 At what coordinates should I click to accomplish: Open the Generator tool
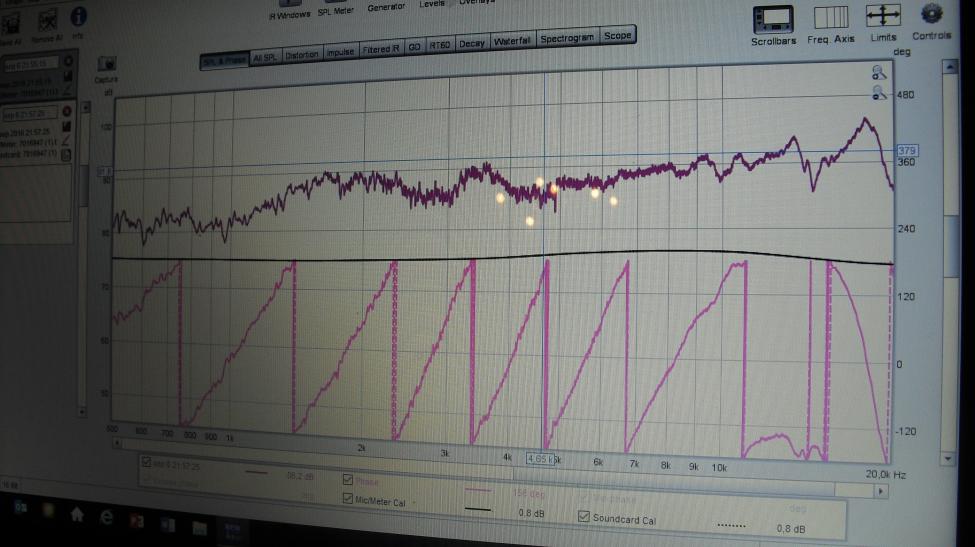pyautogui.click(x=386, y=7)
